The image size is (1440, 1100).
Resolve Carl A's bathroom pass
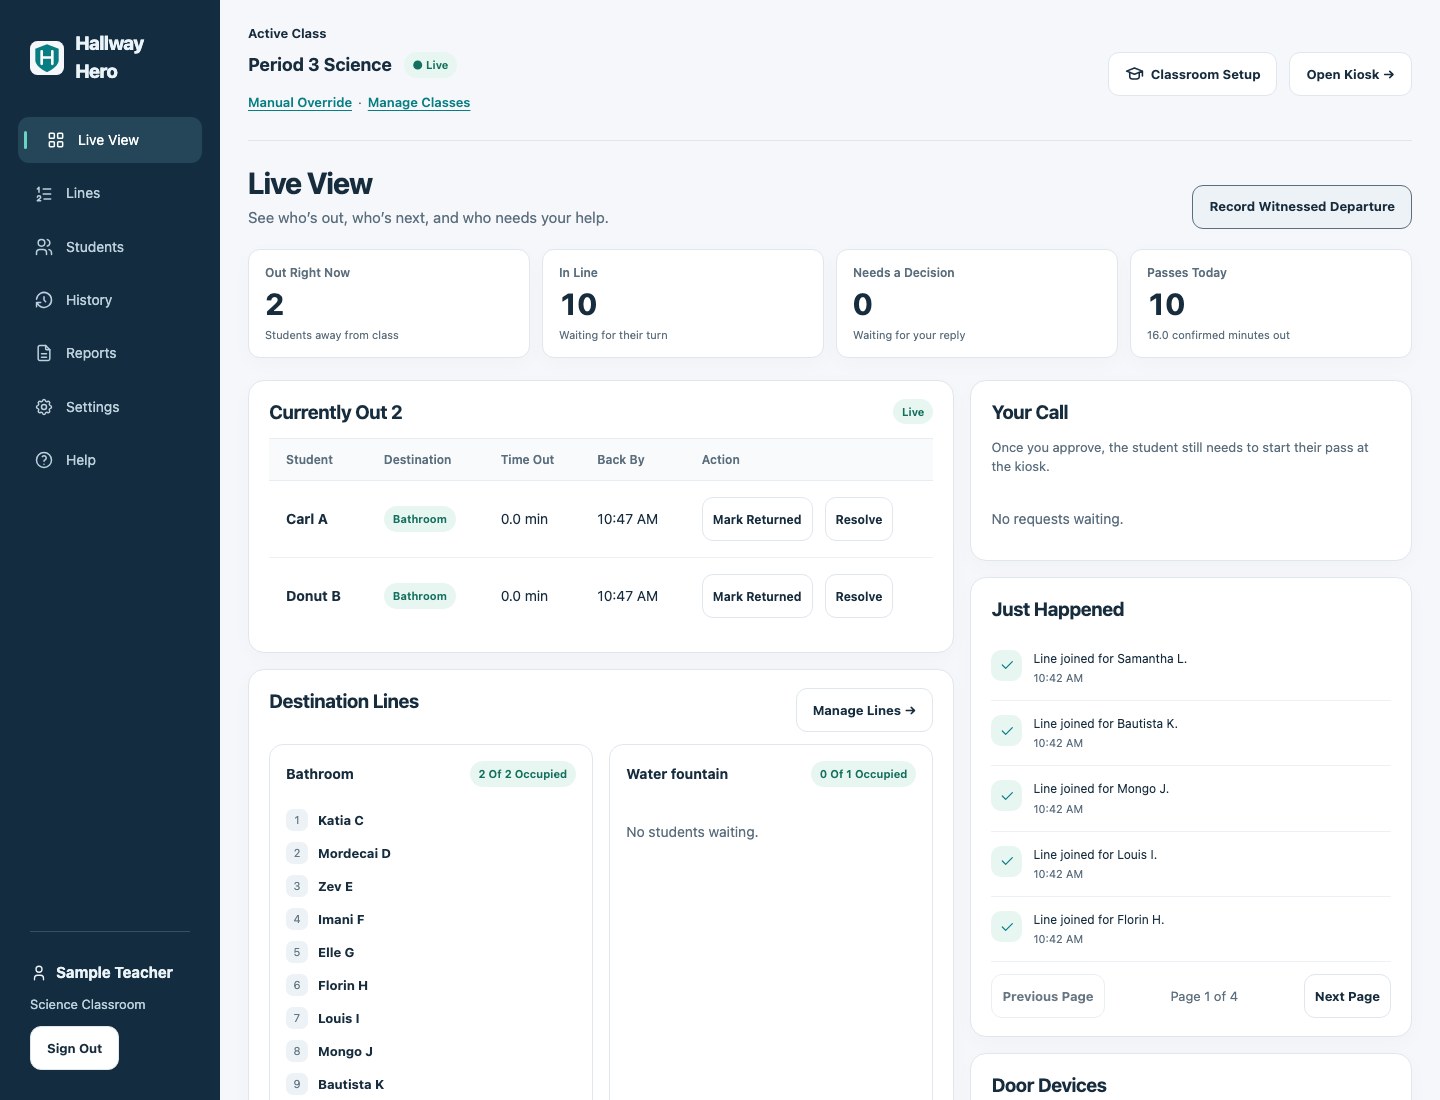click(859, 519)
